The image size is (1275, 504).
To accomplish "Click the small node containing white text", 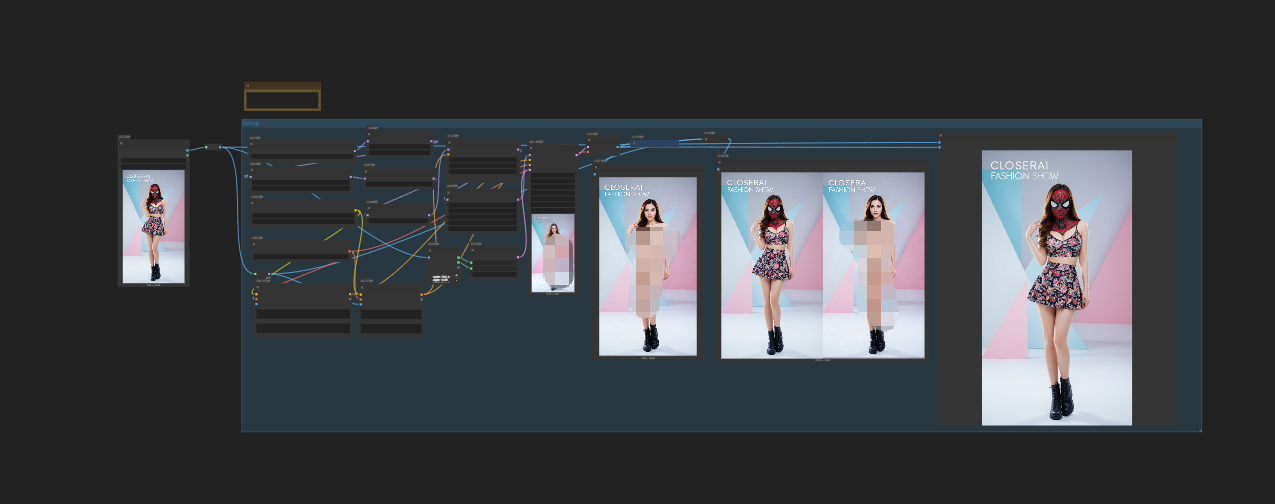I will pos(445,265).
